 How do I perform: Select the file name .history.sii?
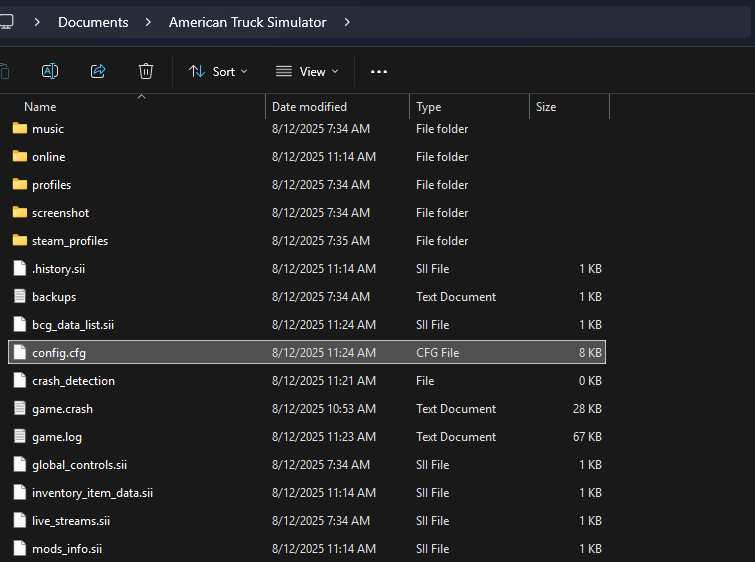(58, 269)
